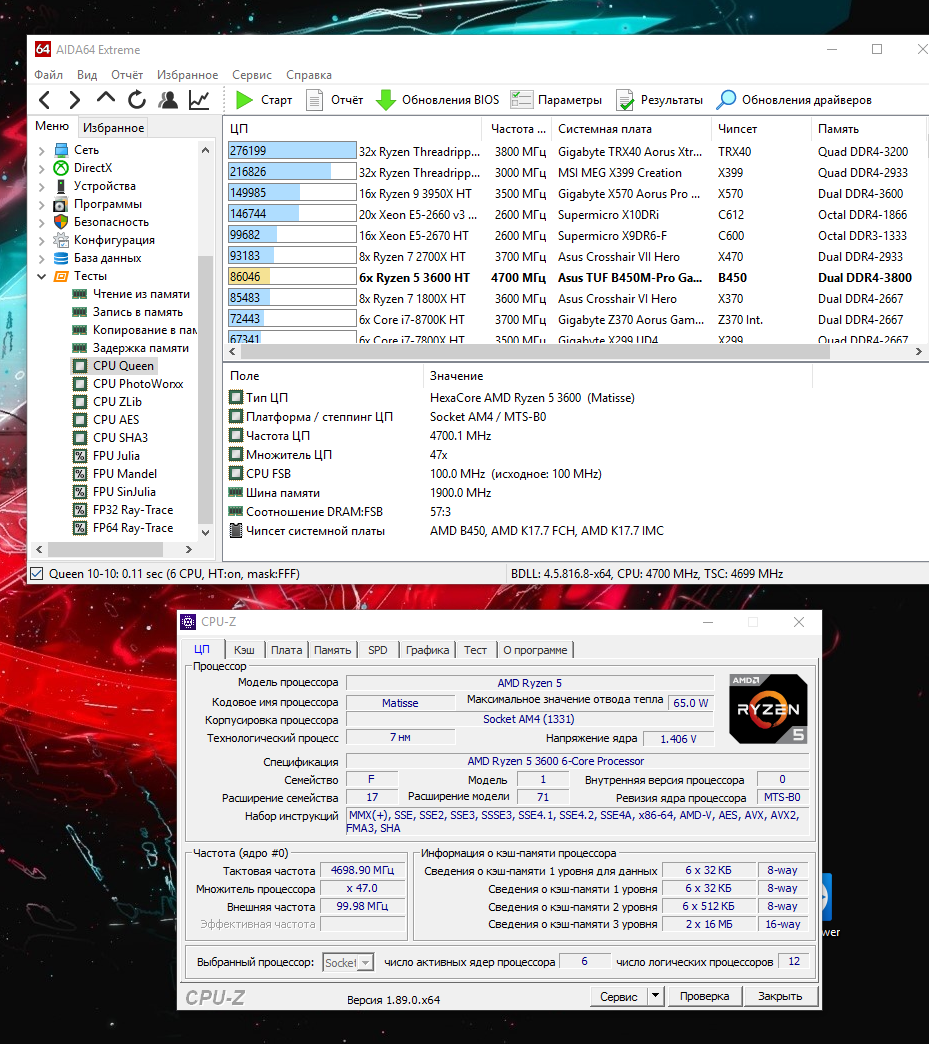Click the Память column header

tap(868, 129)
